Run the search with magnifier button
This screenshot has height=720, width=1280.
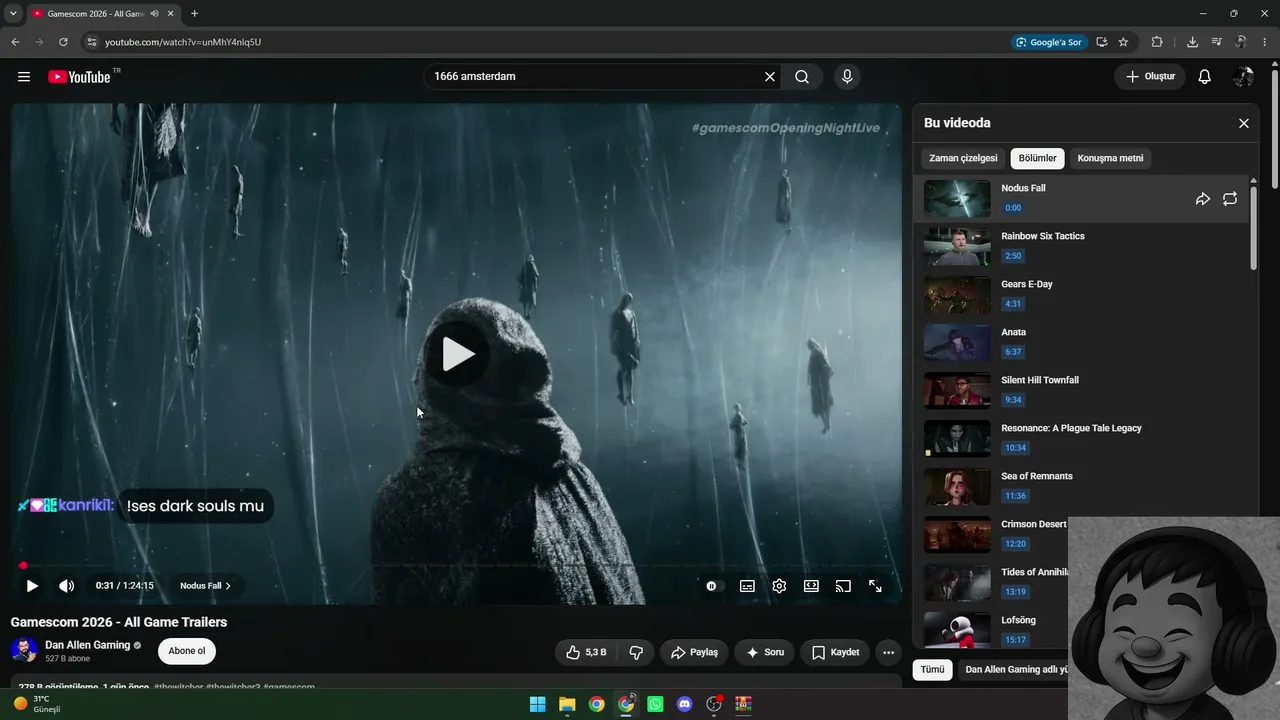click(802, 77)
